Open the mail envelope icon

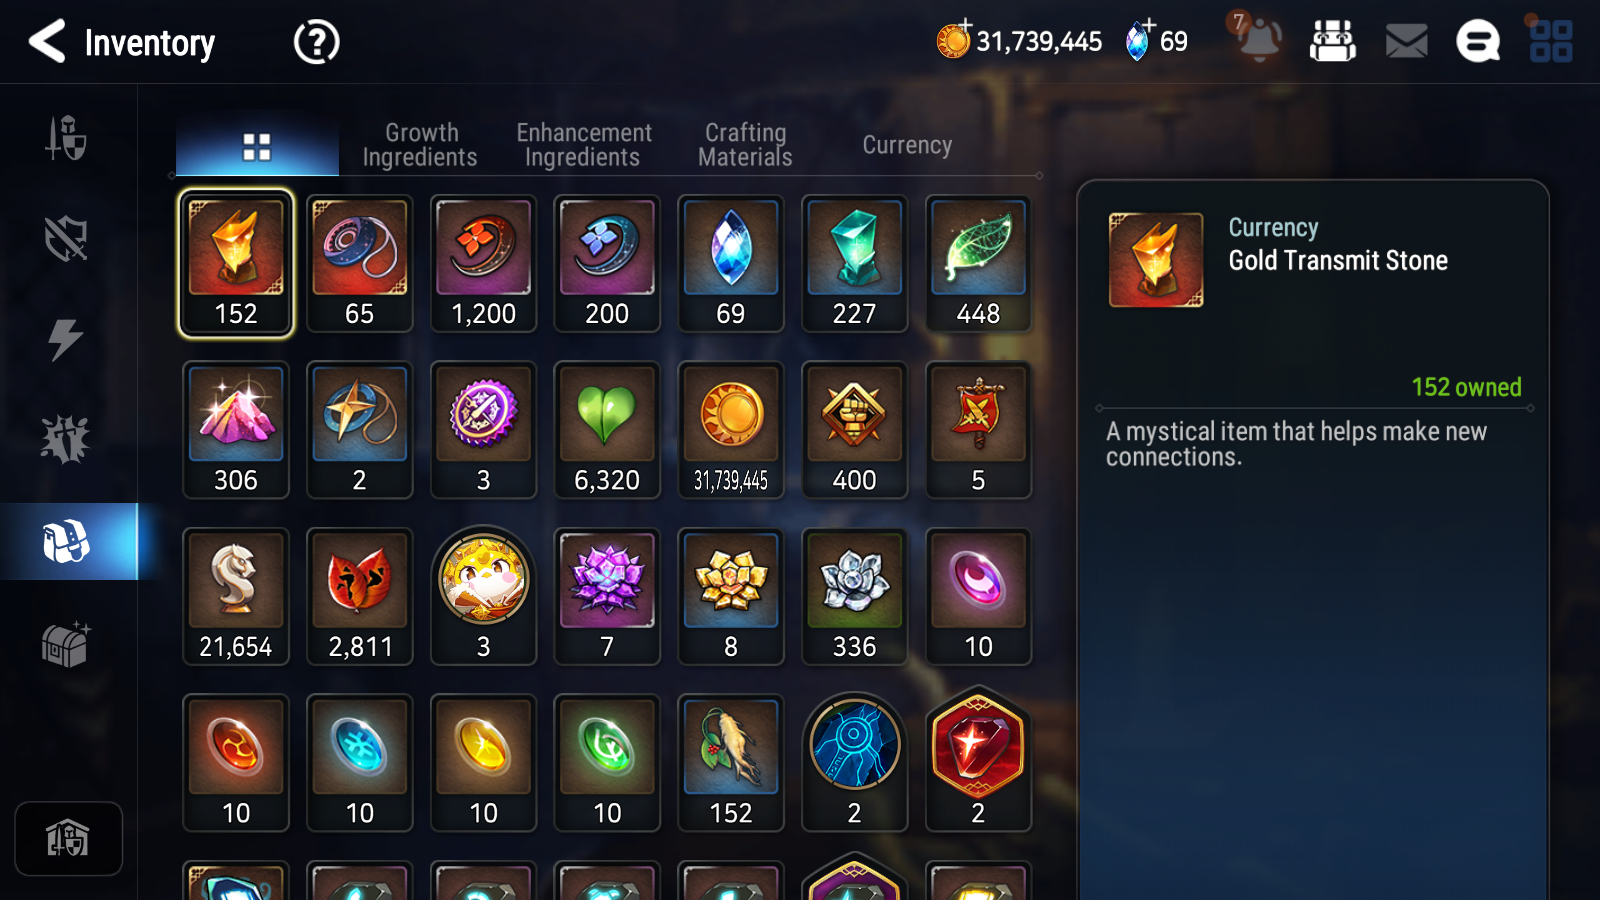1406,42
